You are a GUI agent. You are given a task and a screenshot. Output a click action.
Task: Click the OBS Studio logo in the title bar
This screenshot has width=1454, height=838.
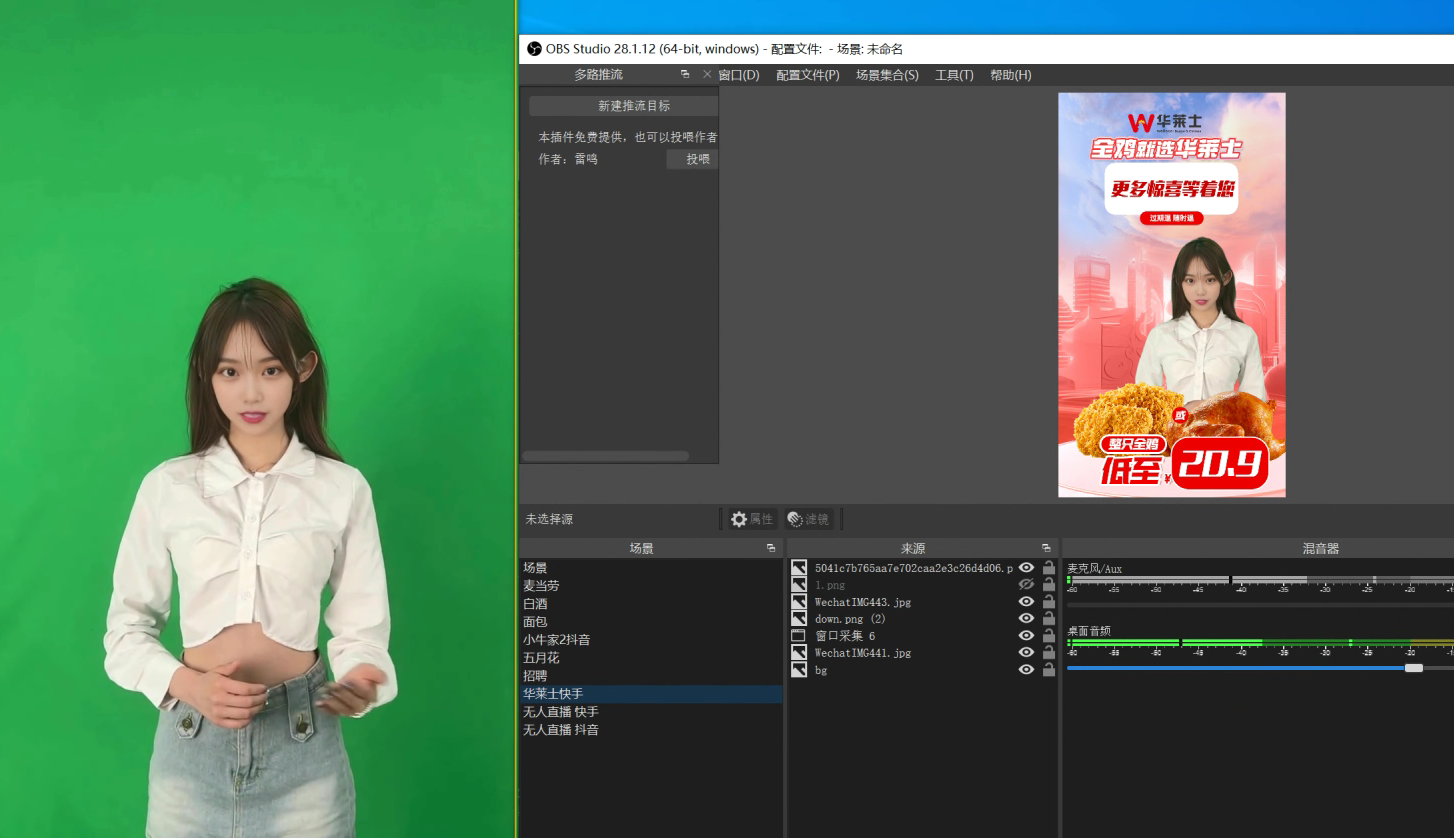tap(534, 49)
